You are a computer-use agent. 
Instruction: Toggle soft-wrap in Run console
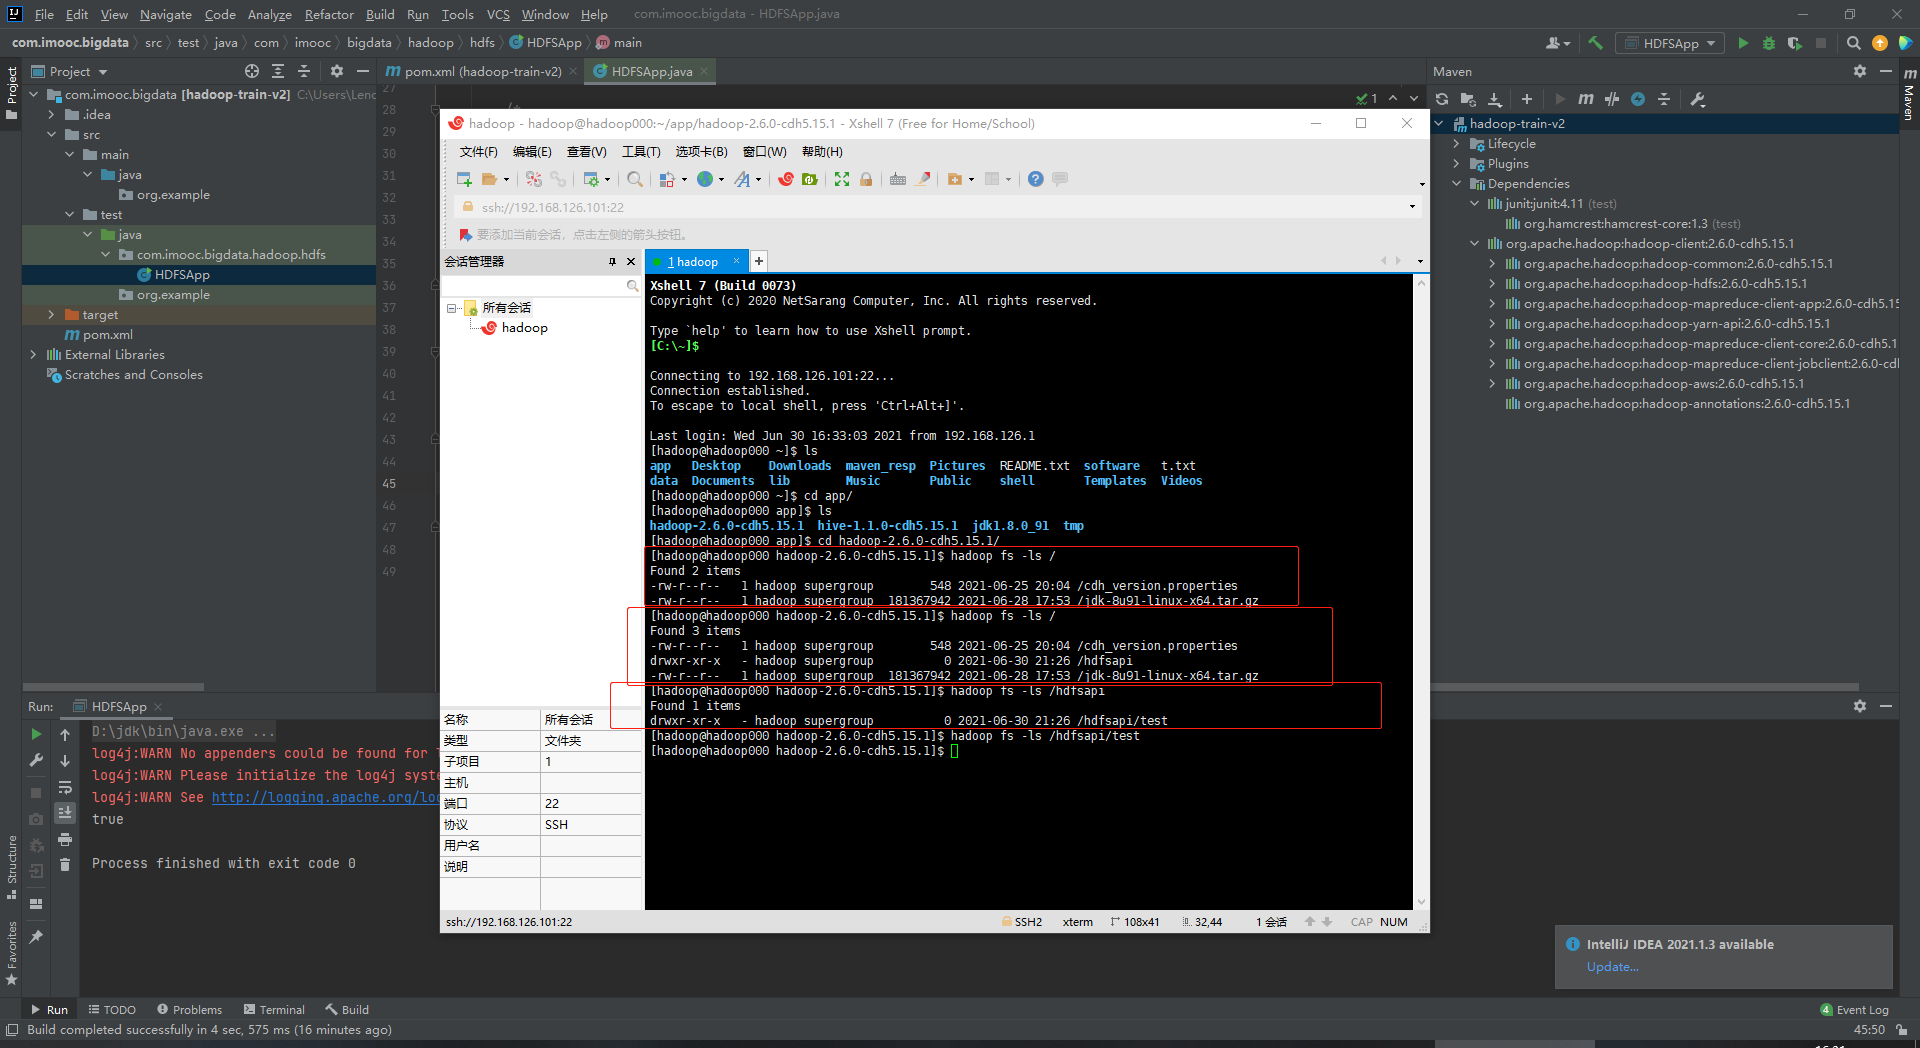[65, 787]
